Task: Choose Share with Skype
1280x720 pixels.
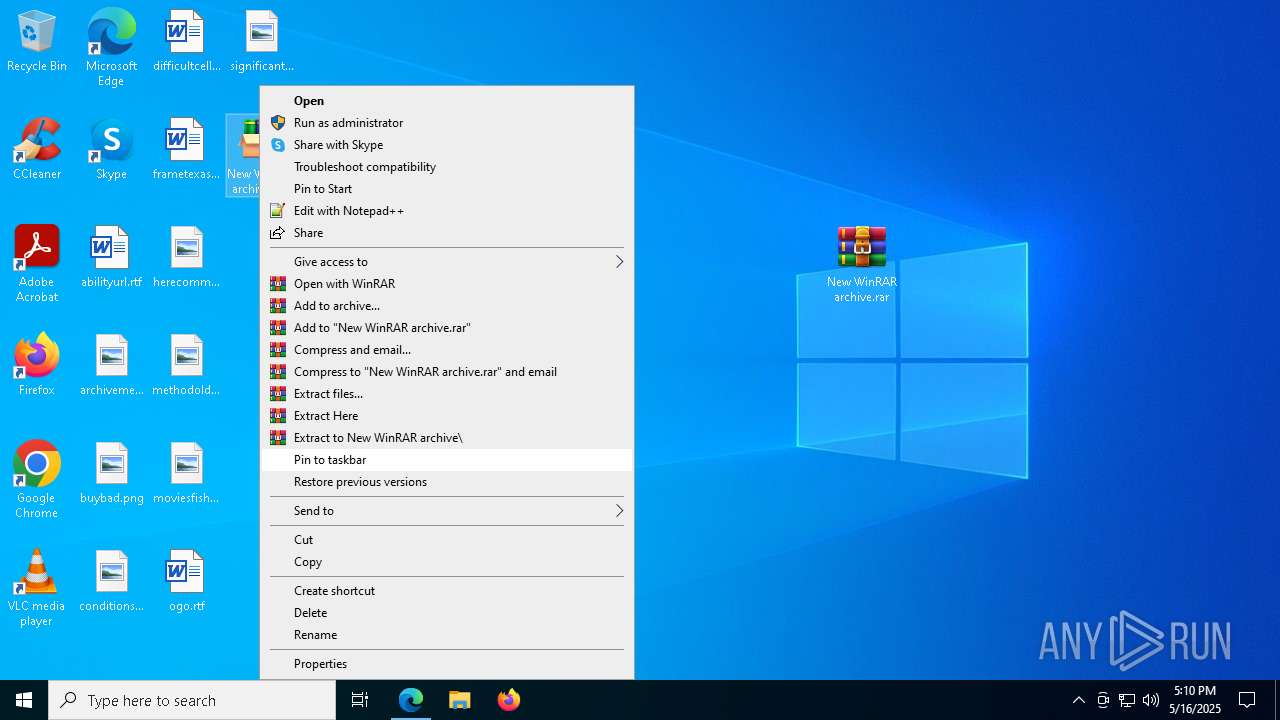Action: (447, 145)
